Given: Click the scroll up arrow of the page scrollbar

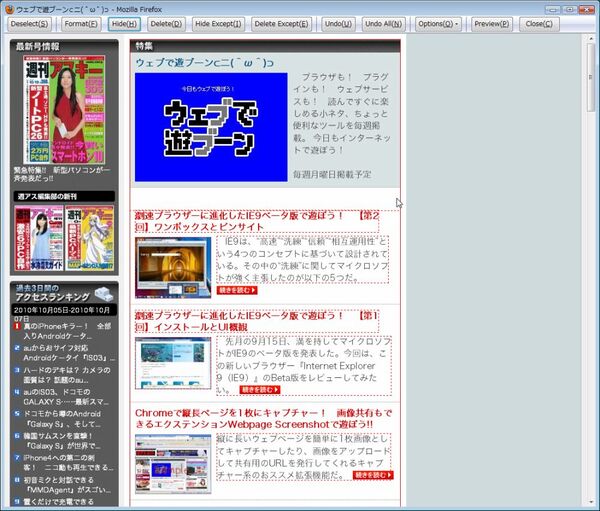Looking at the screenshot, I should tap(591, 38).
